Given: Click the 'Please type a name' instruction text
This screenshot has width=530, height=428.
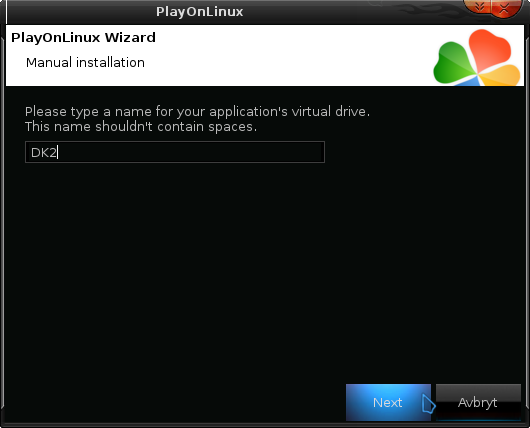Looking at the screenshot, I should (197, 112).
